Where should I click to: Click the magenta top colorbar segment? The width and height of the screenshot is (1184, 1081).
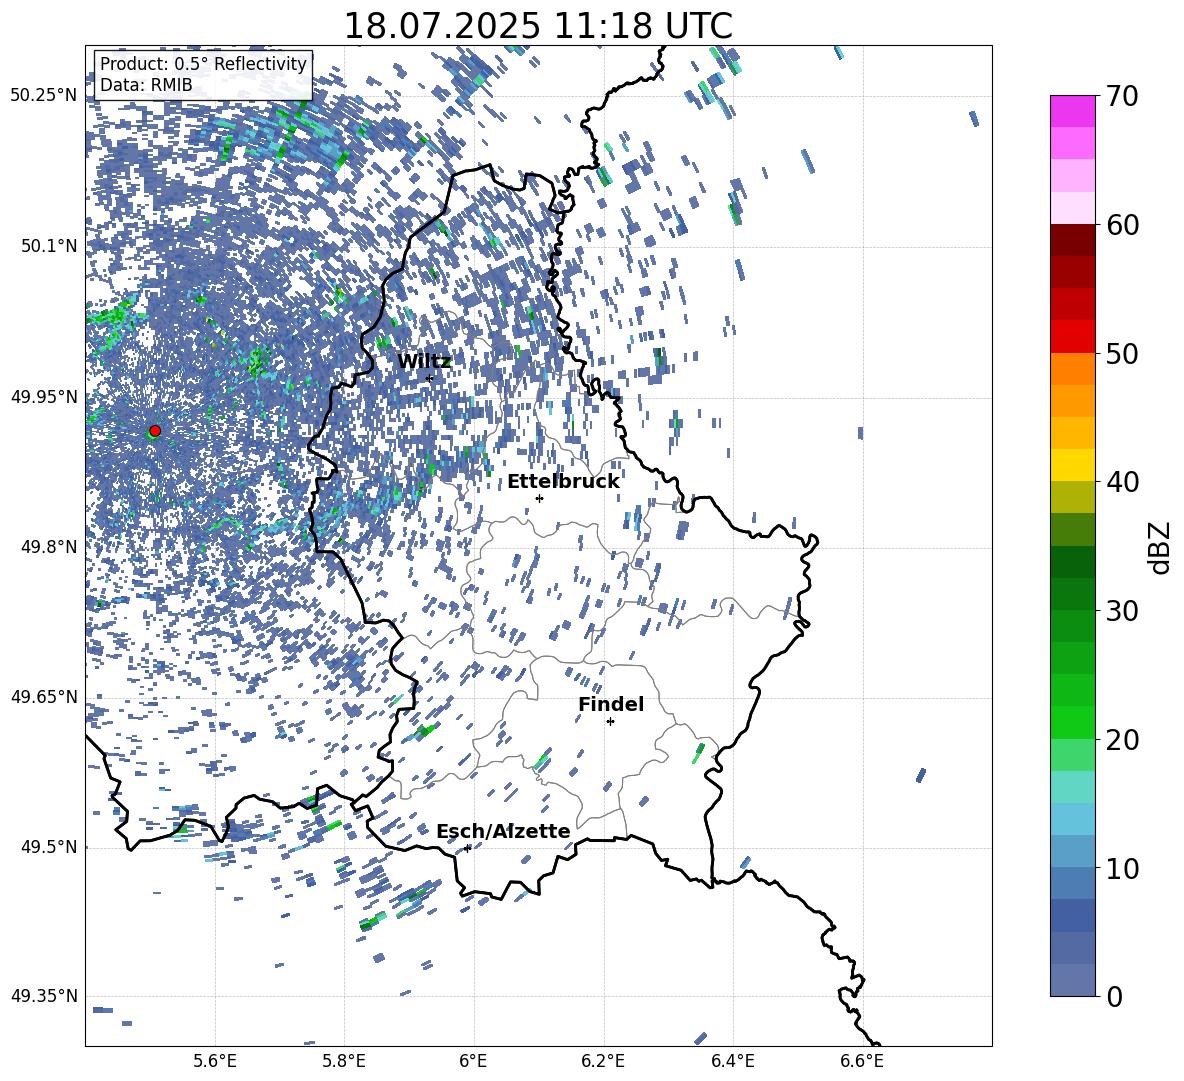tap(1072, 111)
